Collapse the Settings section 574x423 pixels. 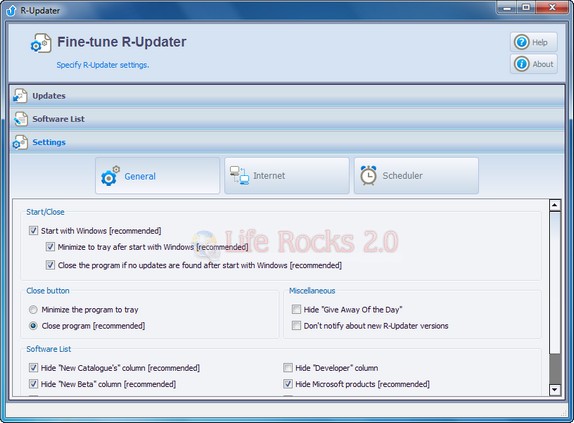[287, 142]
